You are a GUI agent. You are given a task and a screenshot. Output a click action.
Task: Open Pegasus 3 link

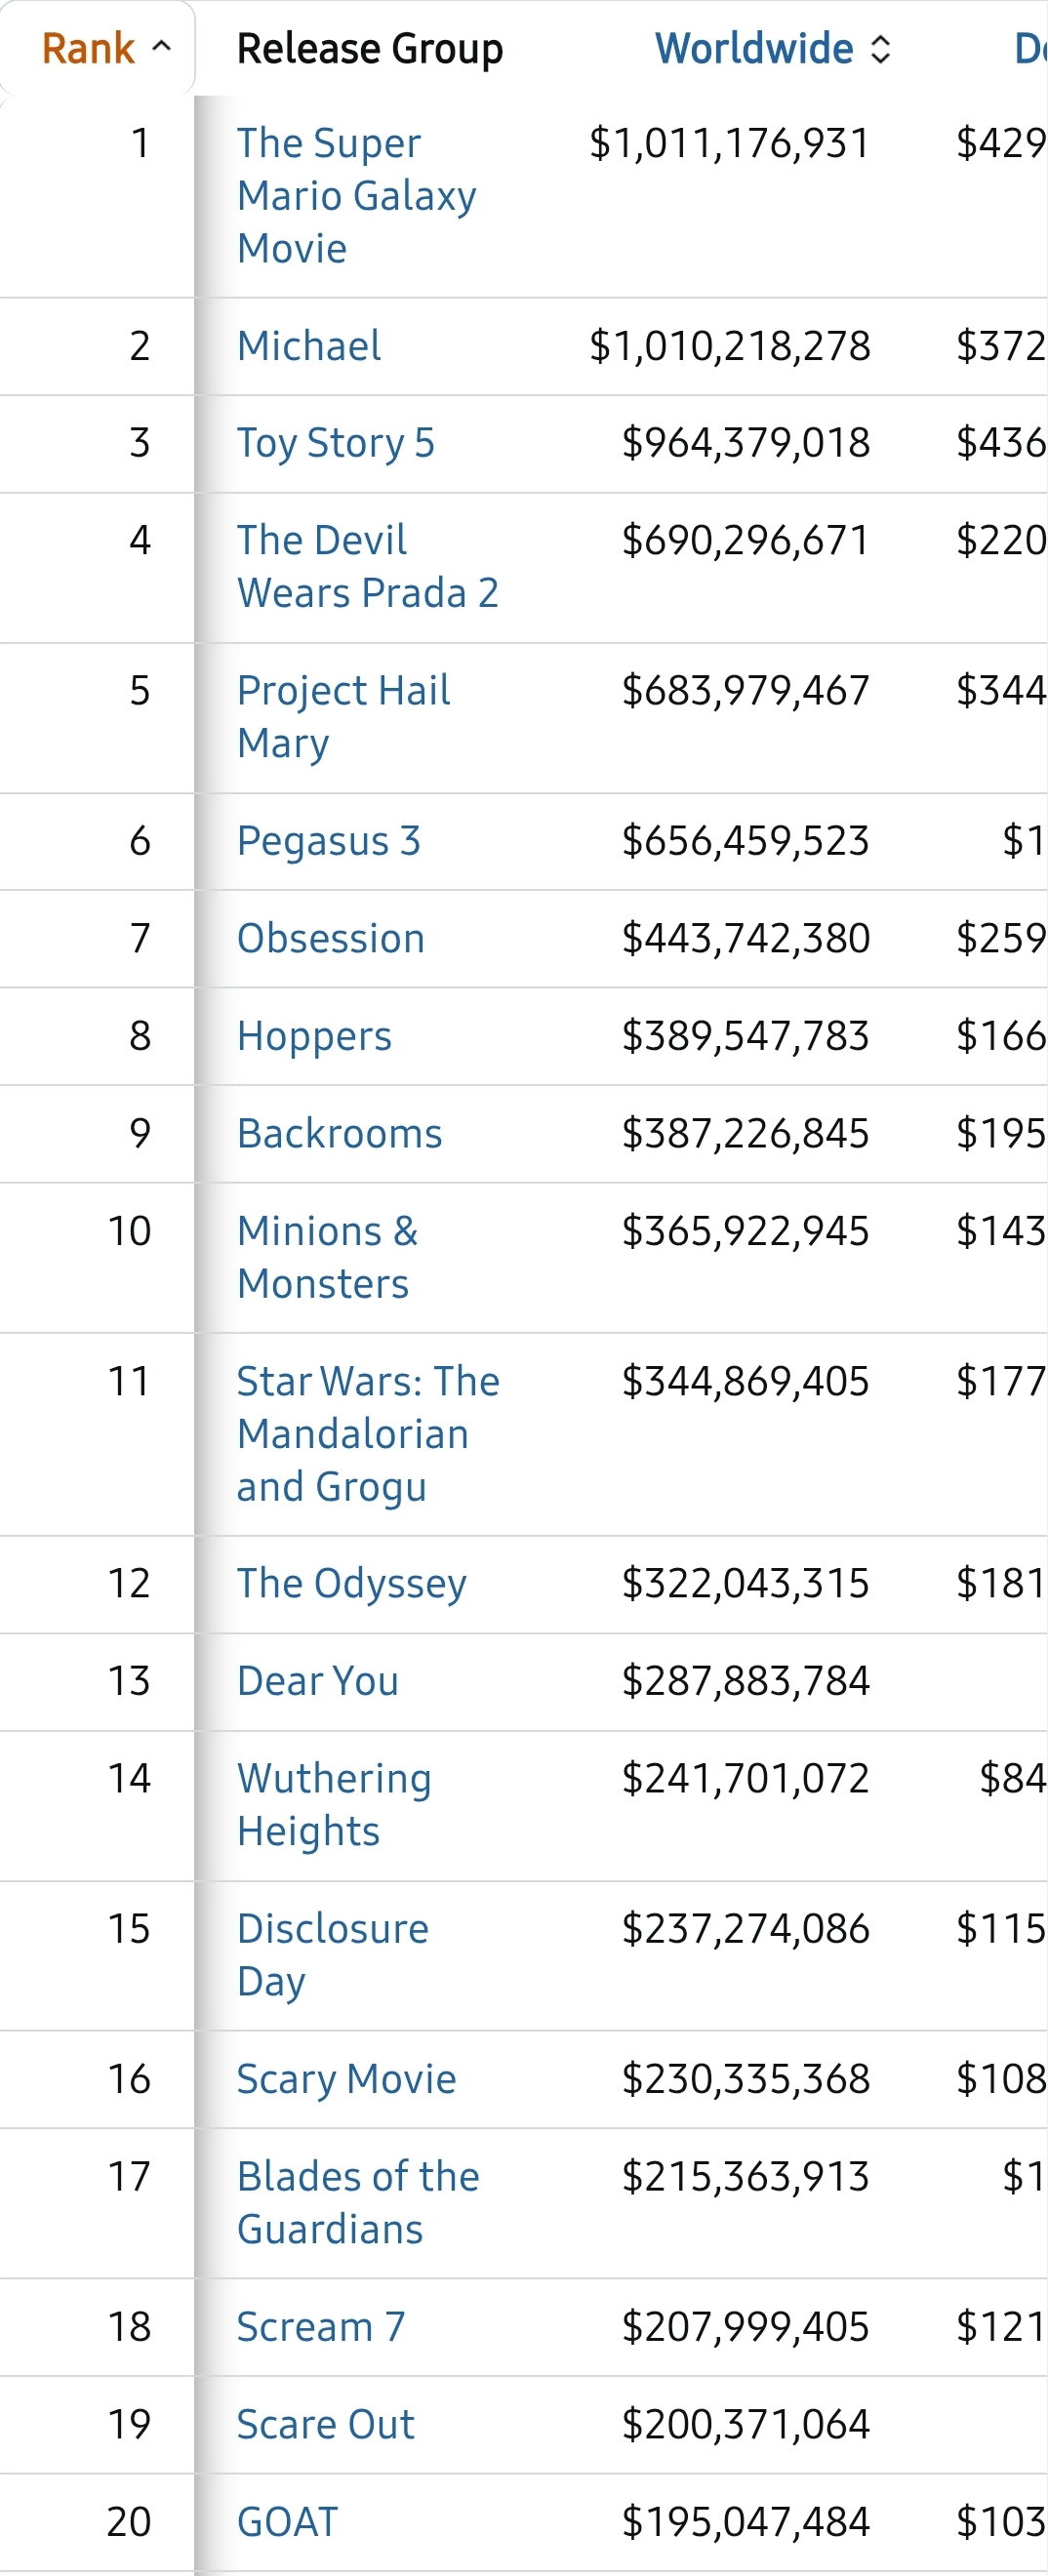[x=329, y=841]
